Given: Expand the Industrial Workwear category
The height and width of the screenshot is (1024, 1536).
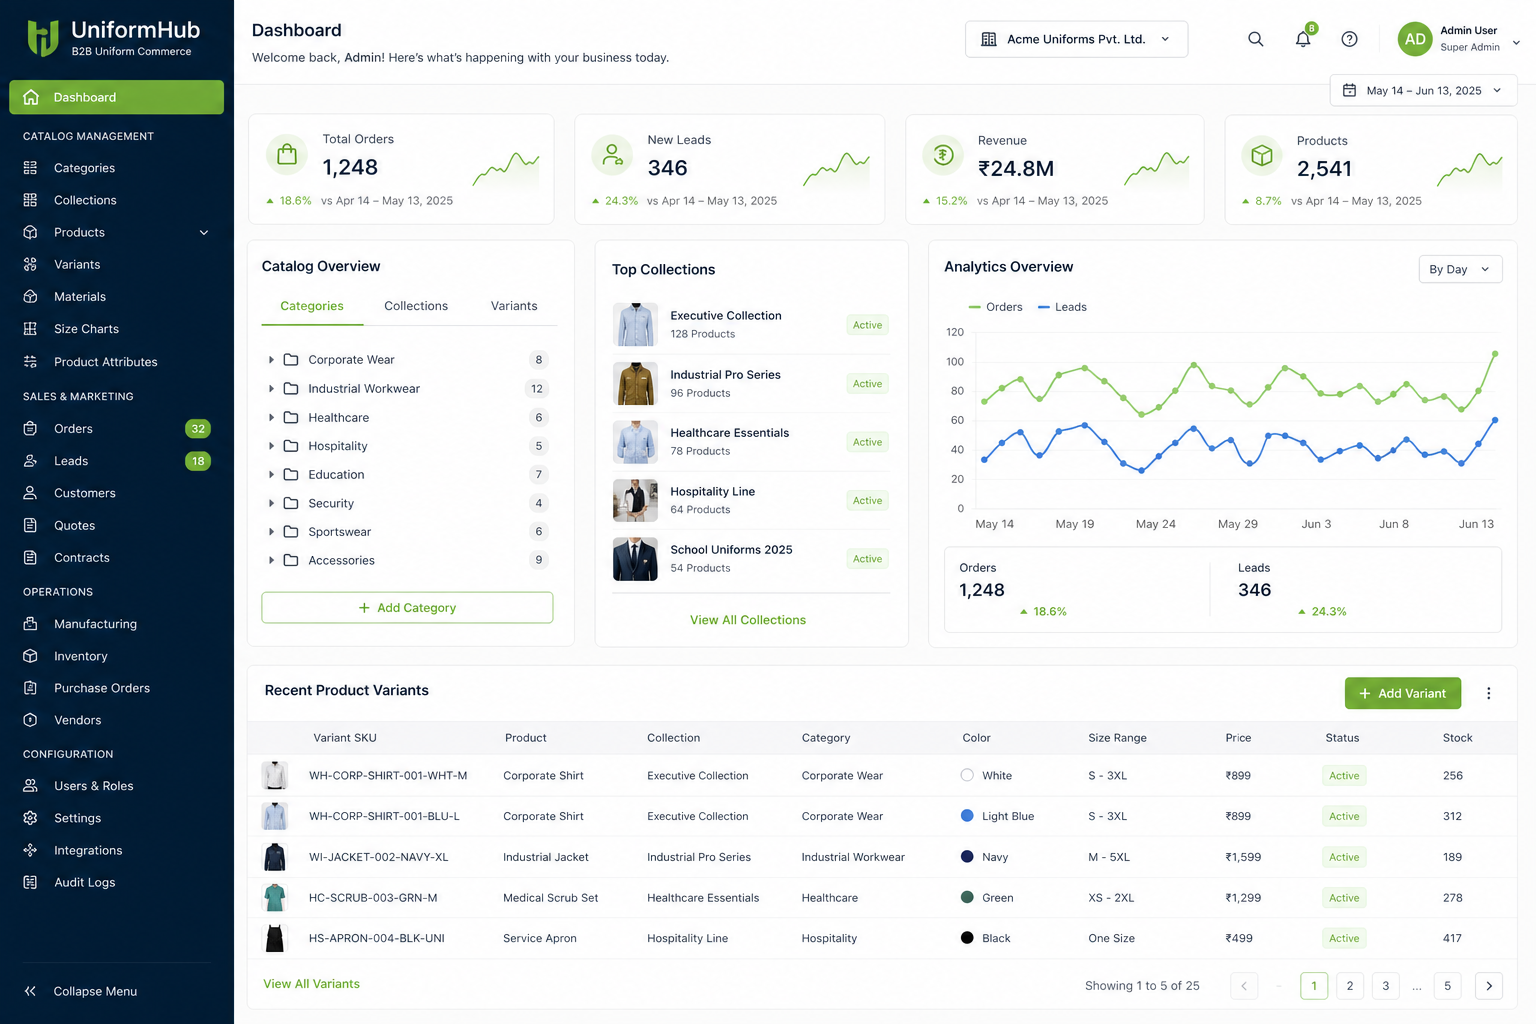Looking at the screenshot, I should (271, 388).
